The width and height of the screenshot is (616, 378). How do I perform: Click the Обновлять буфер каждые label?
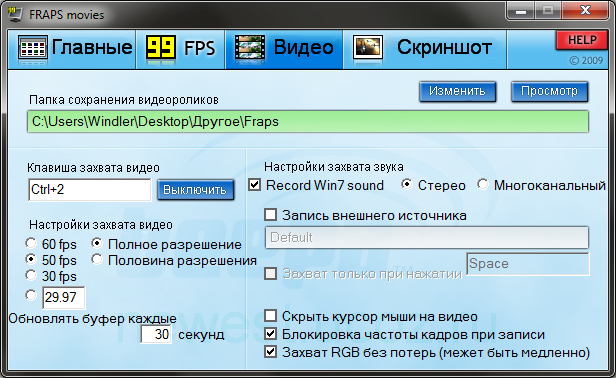(x=92, y=319)
